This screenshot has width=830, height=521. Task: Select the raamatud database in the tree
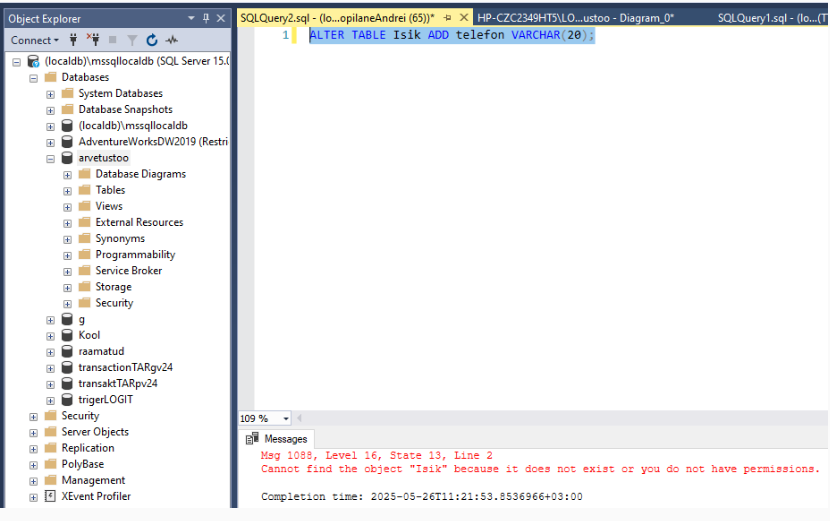[102, 351]
